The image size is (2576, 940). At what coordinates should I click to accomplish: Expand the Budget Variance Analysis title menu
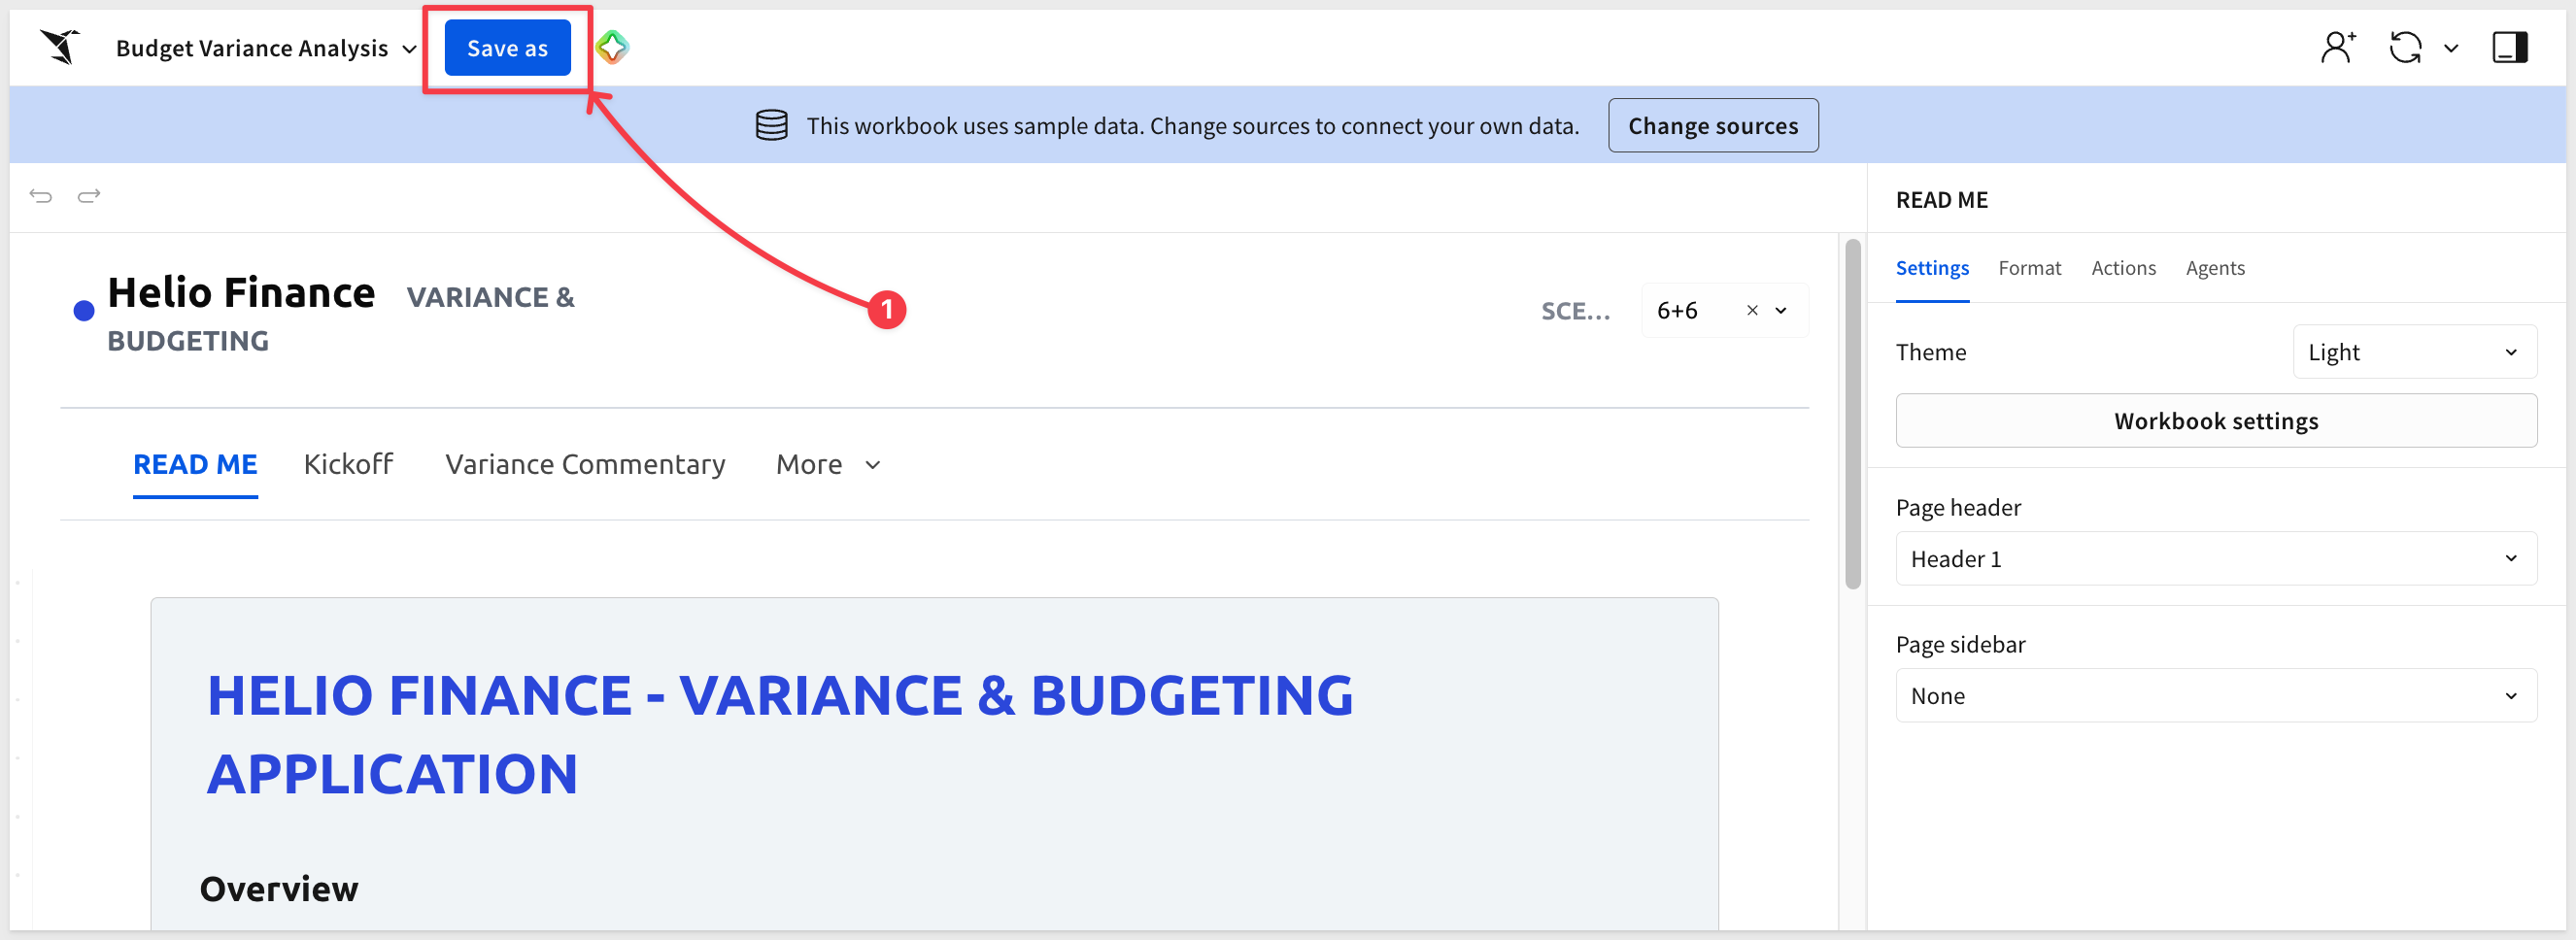409,49
